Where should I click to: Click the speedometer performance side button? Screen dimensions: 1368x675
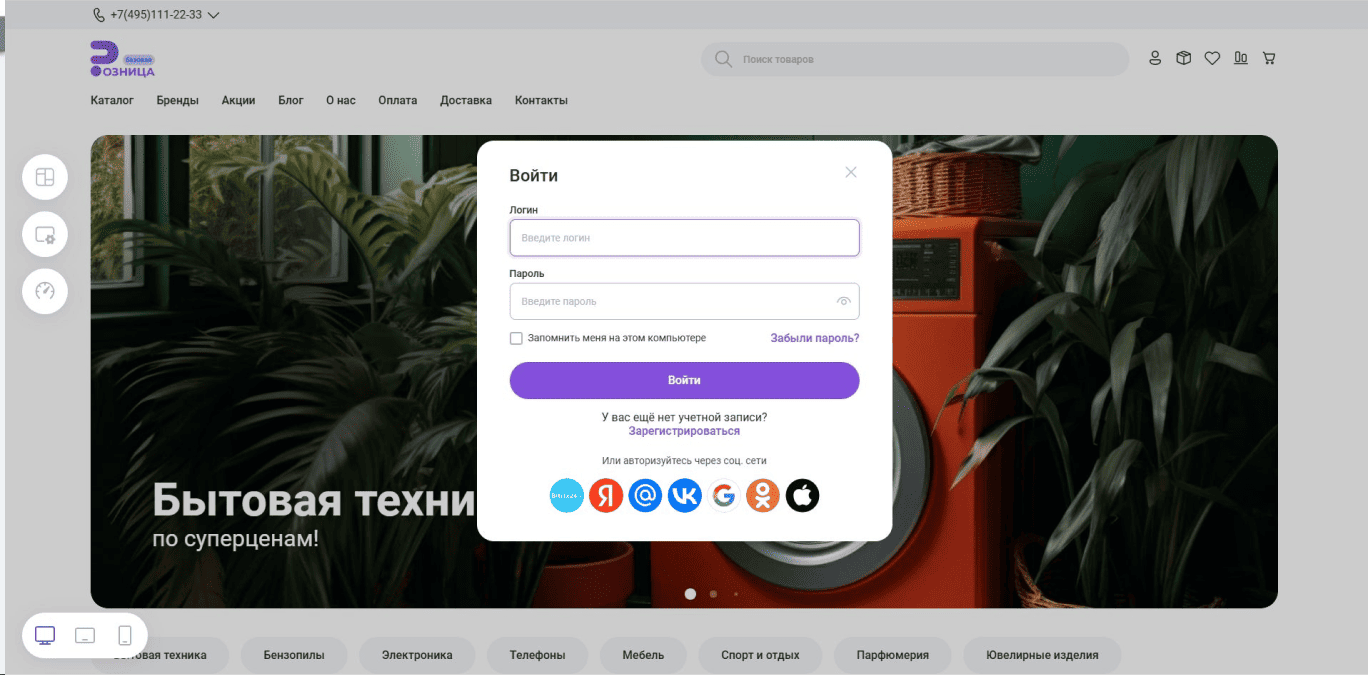tap(45, 291)
